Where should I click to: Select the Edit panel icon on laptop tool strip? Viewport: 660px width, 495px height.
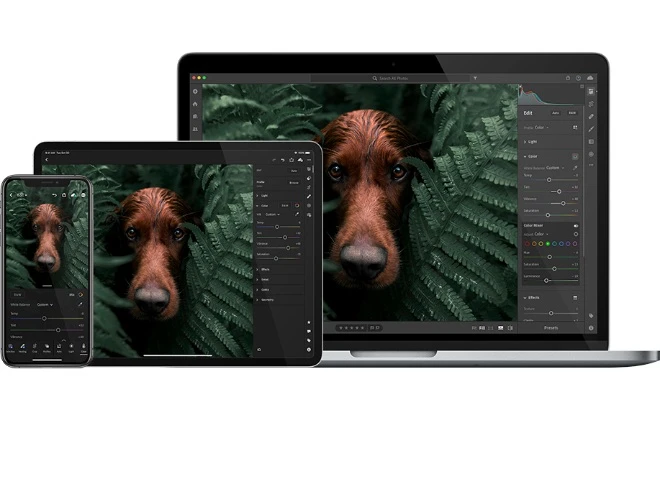pos(591,92)
